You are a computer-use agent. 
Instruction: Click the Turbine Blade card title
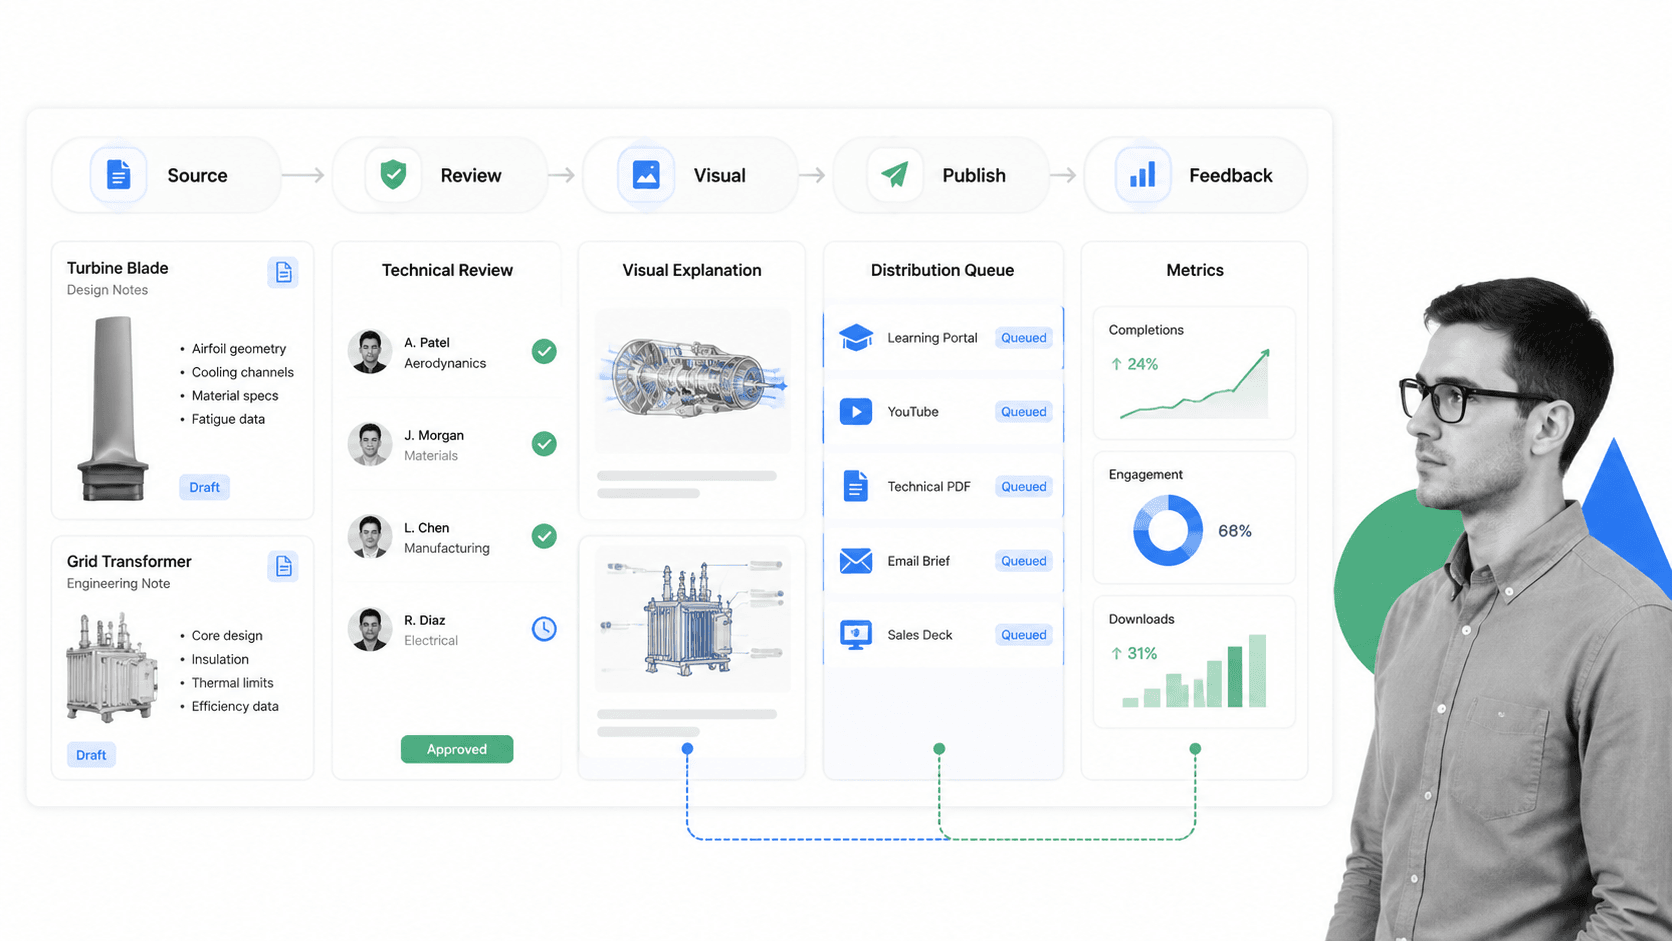[x=117, y=268]
